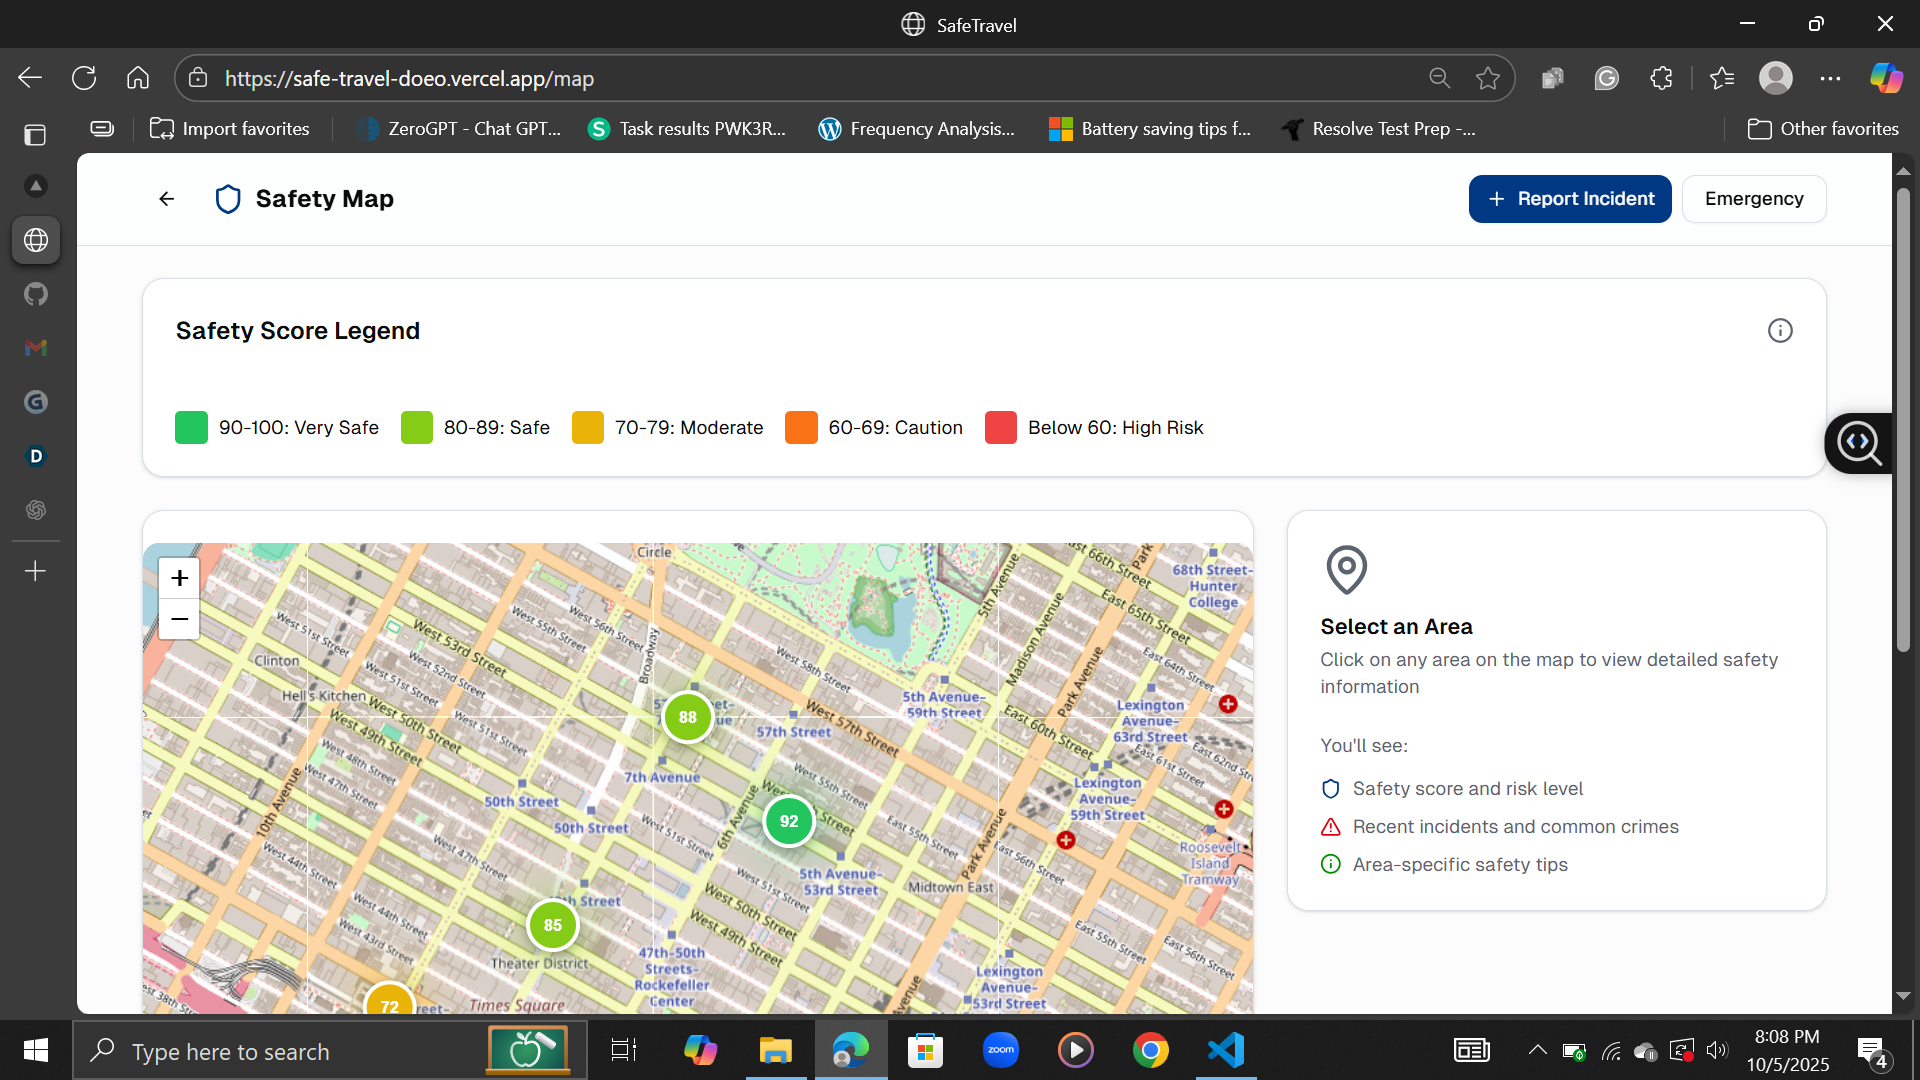Screen dimensions: 1920x1080
Task: Add page to favorites star icon
Action: coord(1488,78)
